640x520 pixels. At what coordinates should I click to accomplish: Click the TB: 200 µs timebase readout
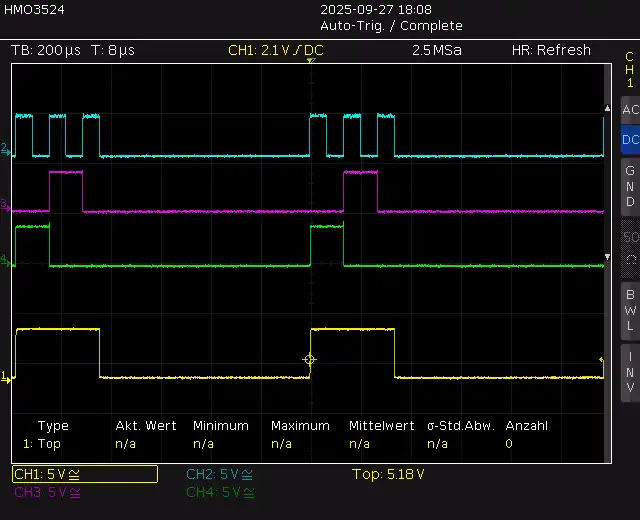point(47,50)
